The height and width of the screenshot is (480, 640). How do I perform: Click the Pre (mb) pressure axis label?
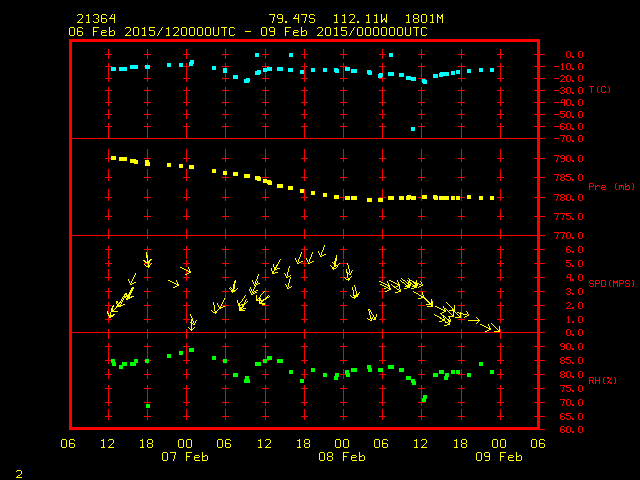pyautogui.click(x=611, y=187)
